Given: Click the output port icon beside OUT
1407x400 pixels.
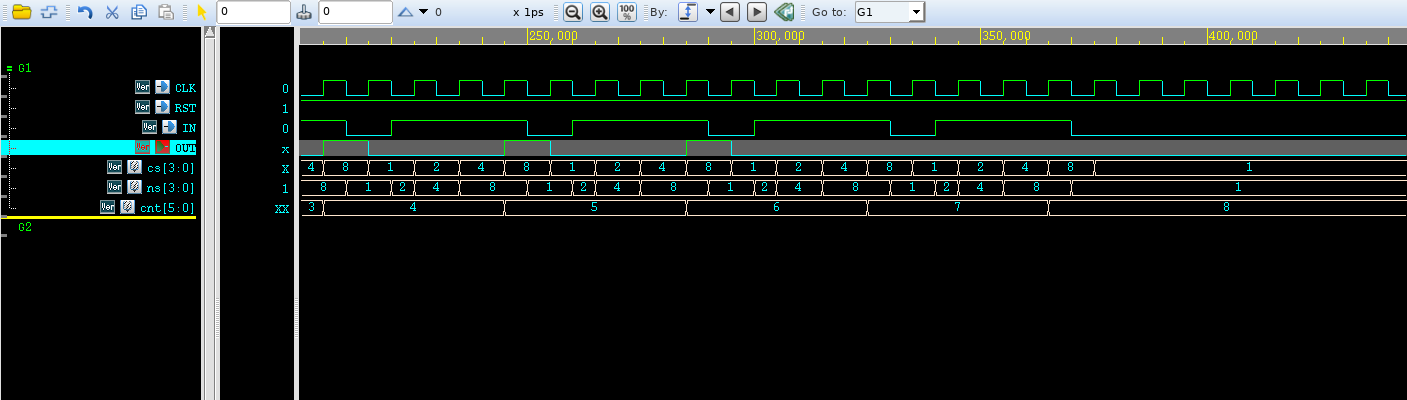Looking at the screenshot, I should coord(162,147).
